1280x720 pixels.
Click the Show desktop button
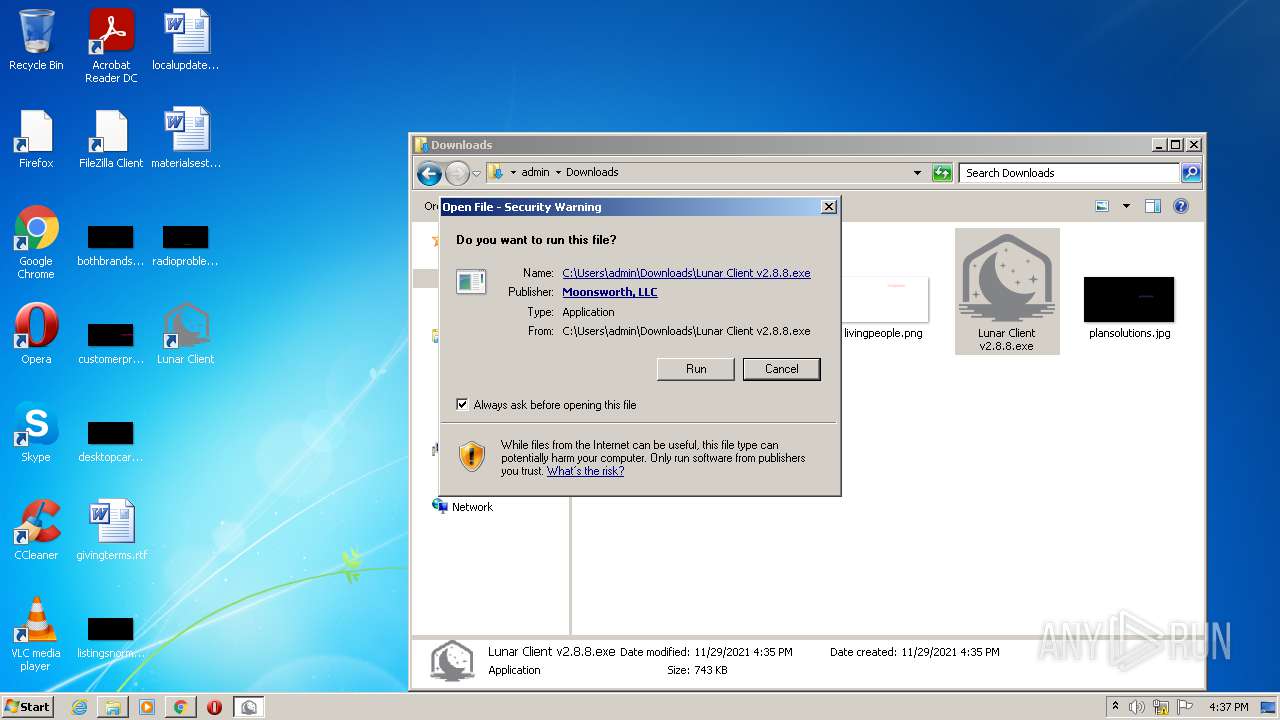1269,707
